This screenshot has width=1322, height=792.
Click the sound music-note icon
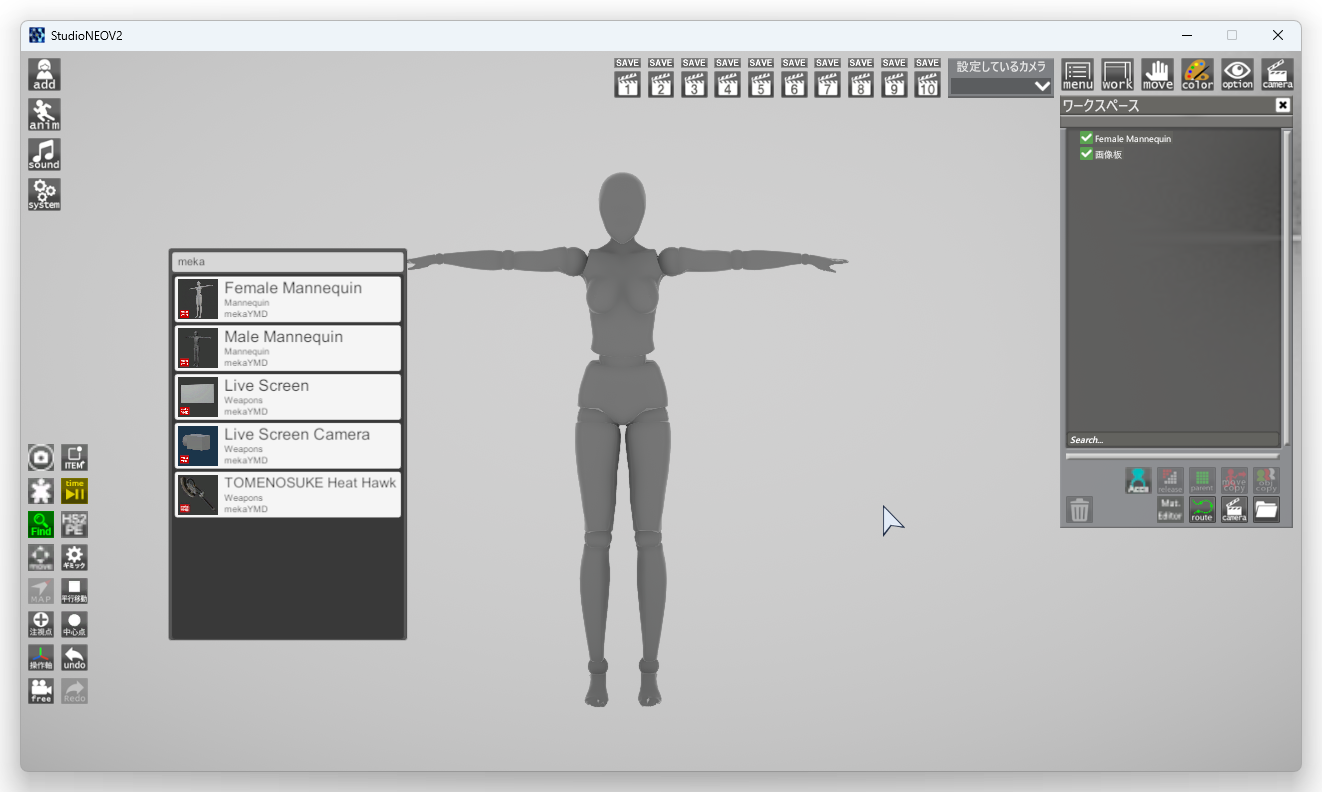pos(44,155)
